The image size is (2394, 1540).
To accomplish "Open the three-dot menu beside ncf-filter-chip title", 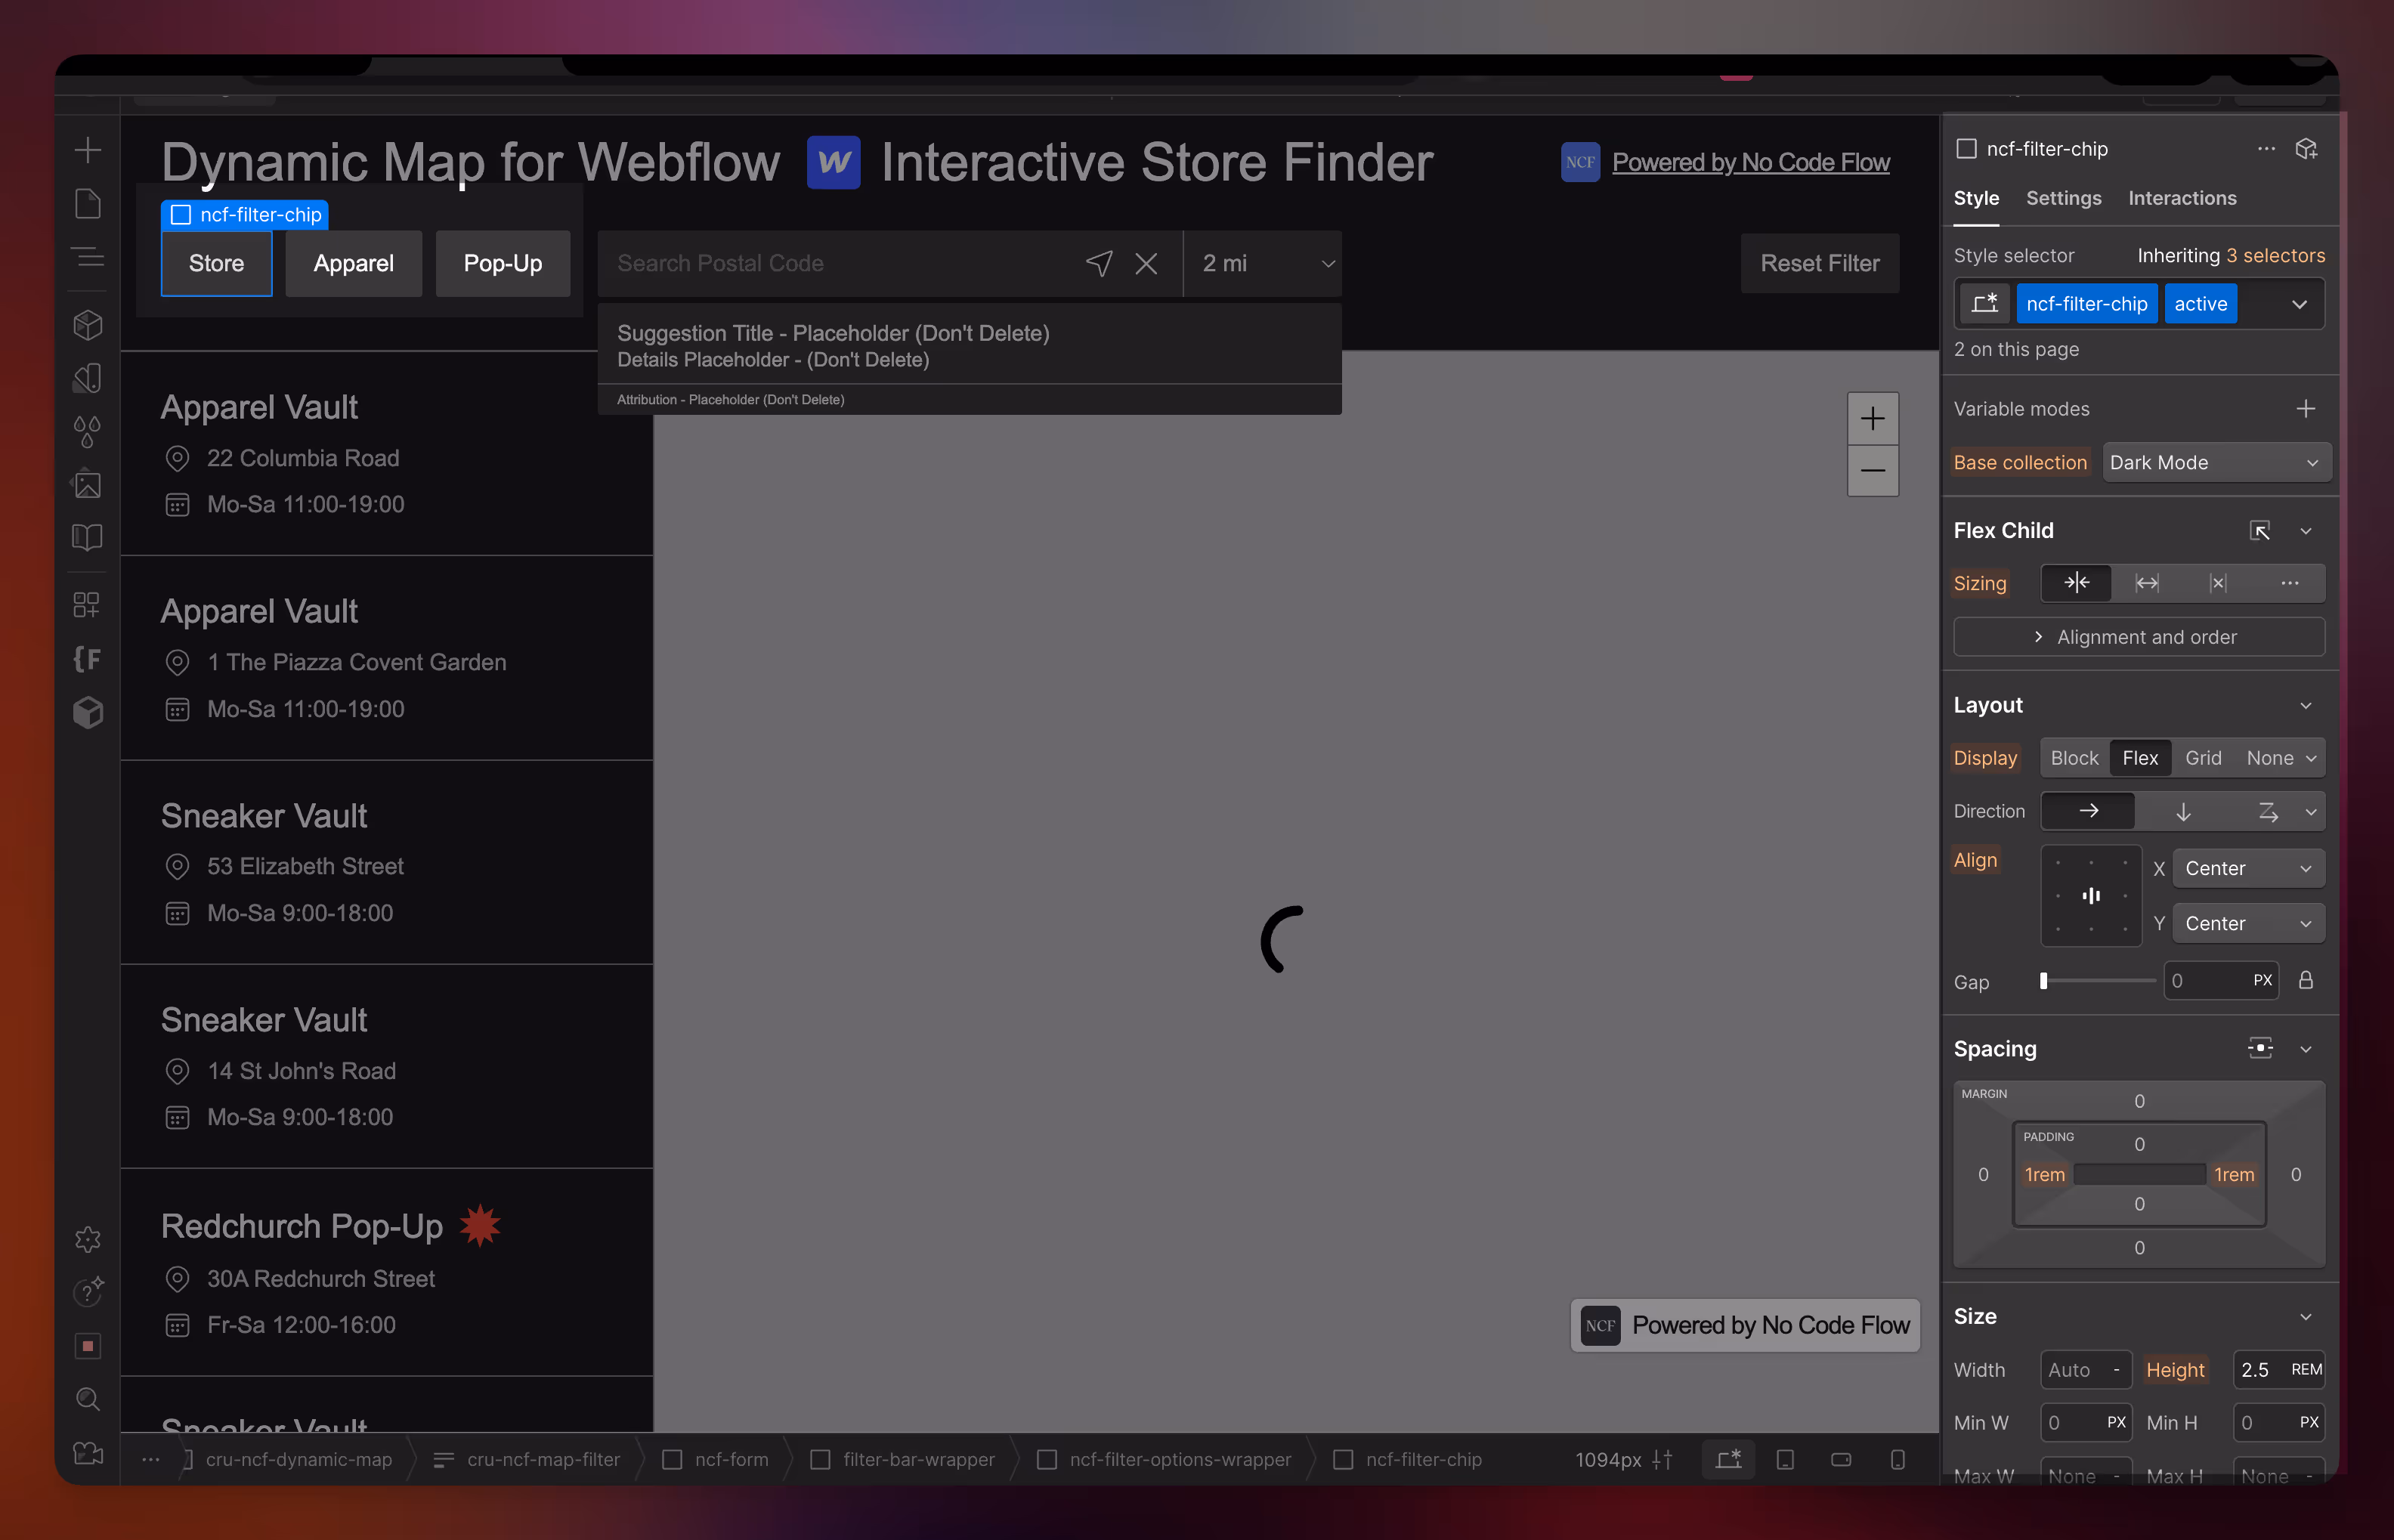I will [x=2266, y=149].
